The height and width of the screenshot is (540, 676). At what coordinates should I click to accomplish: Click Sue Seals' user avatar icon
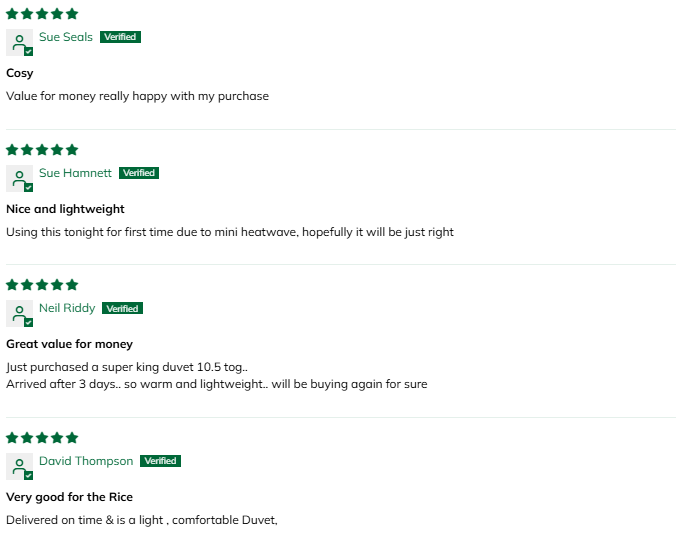click(x=19, y=43)
